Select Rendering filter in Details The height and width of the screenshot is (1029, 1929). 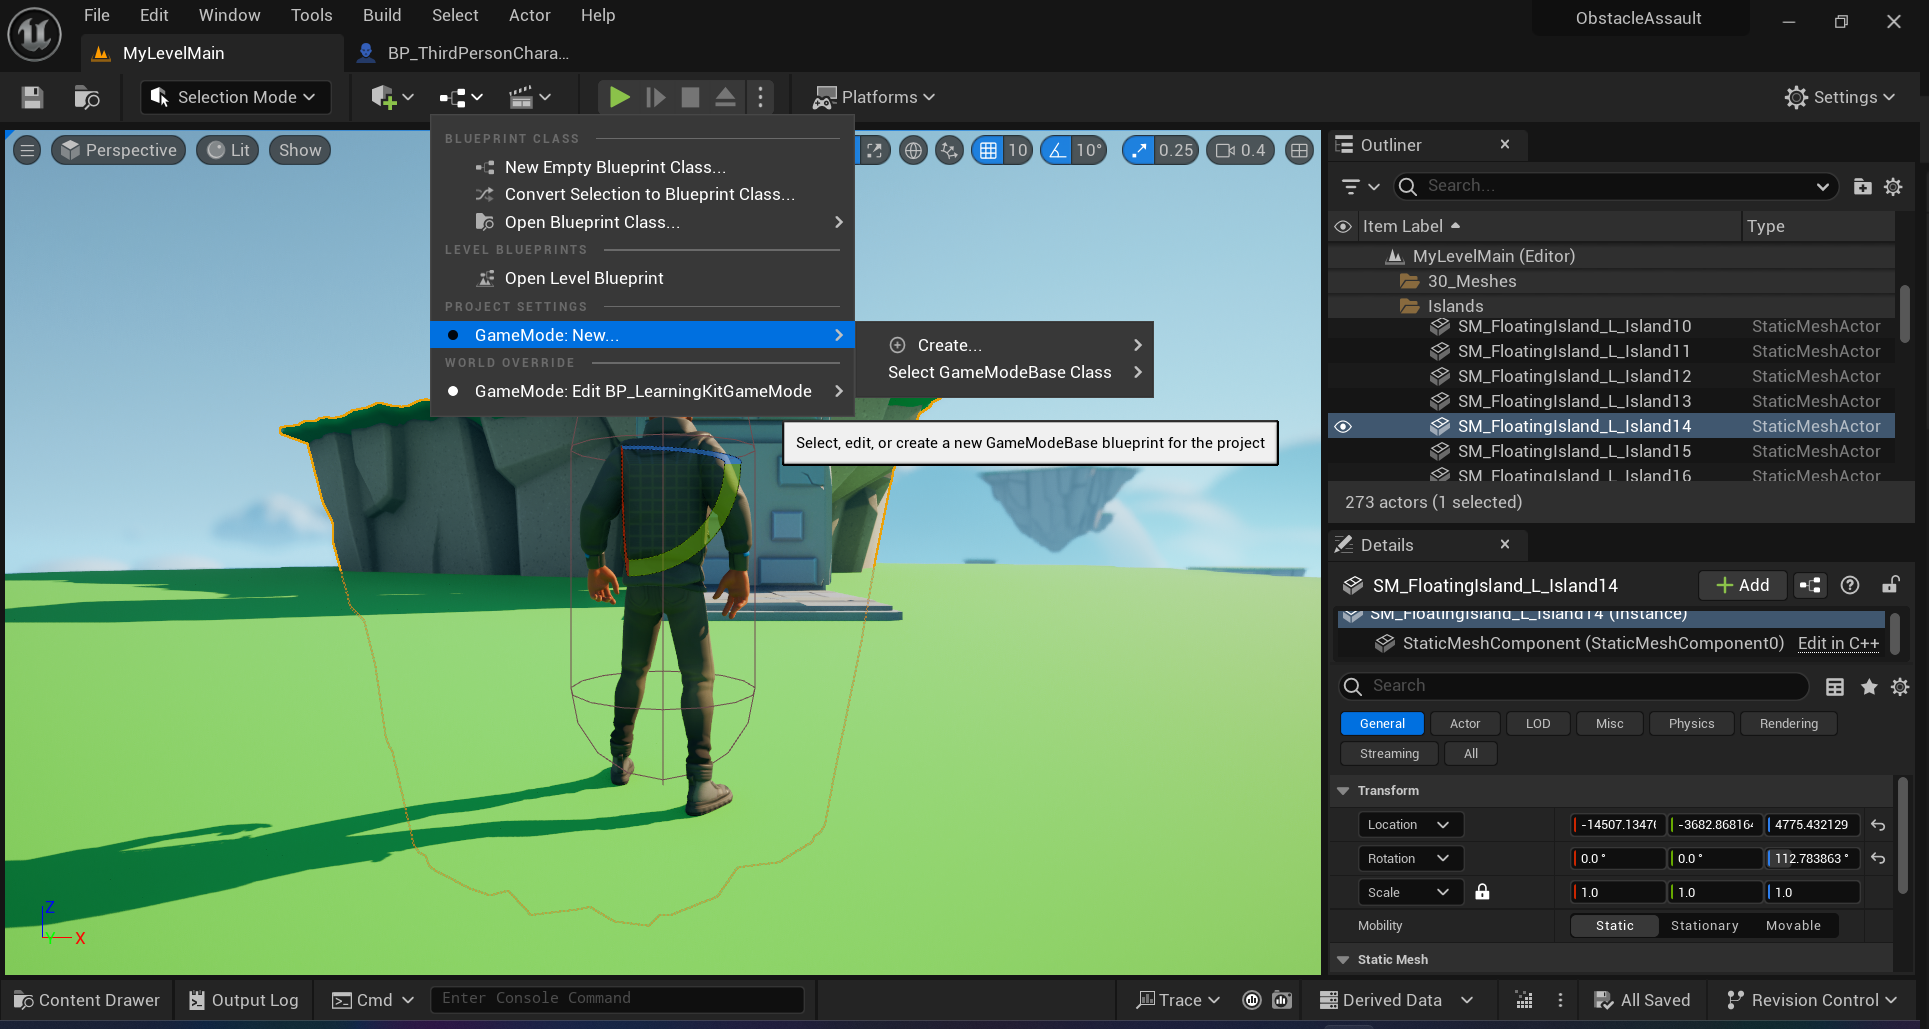pyautogui.click(x=1788, y=723)
